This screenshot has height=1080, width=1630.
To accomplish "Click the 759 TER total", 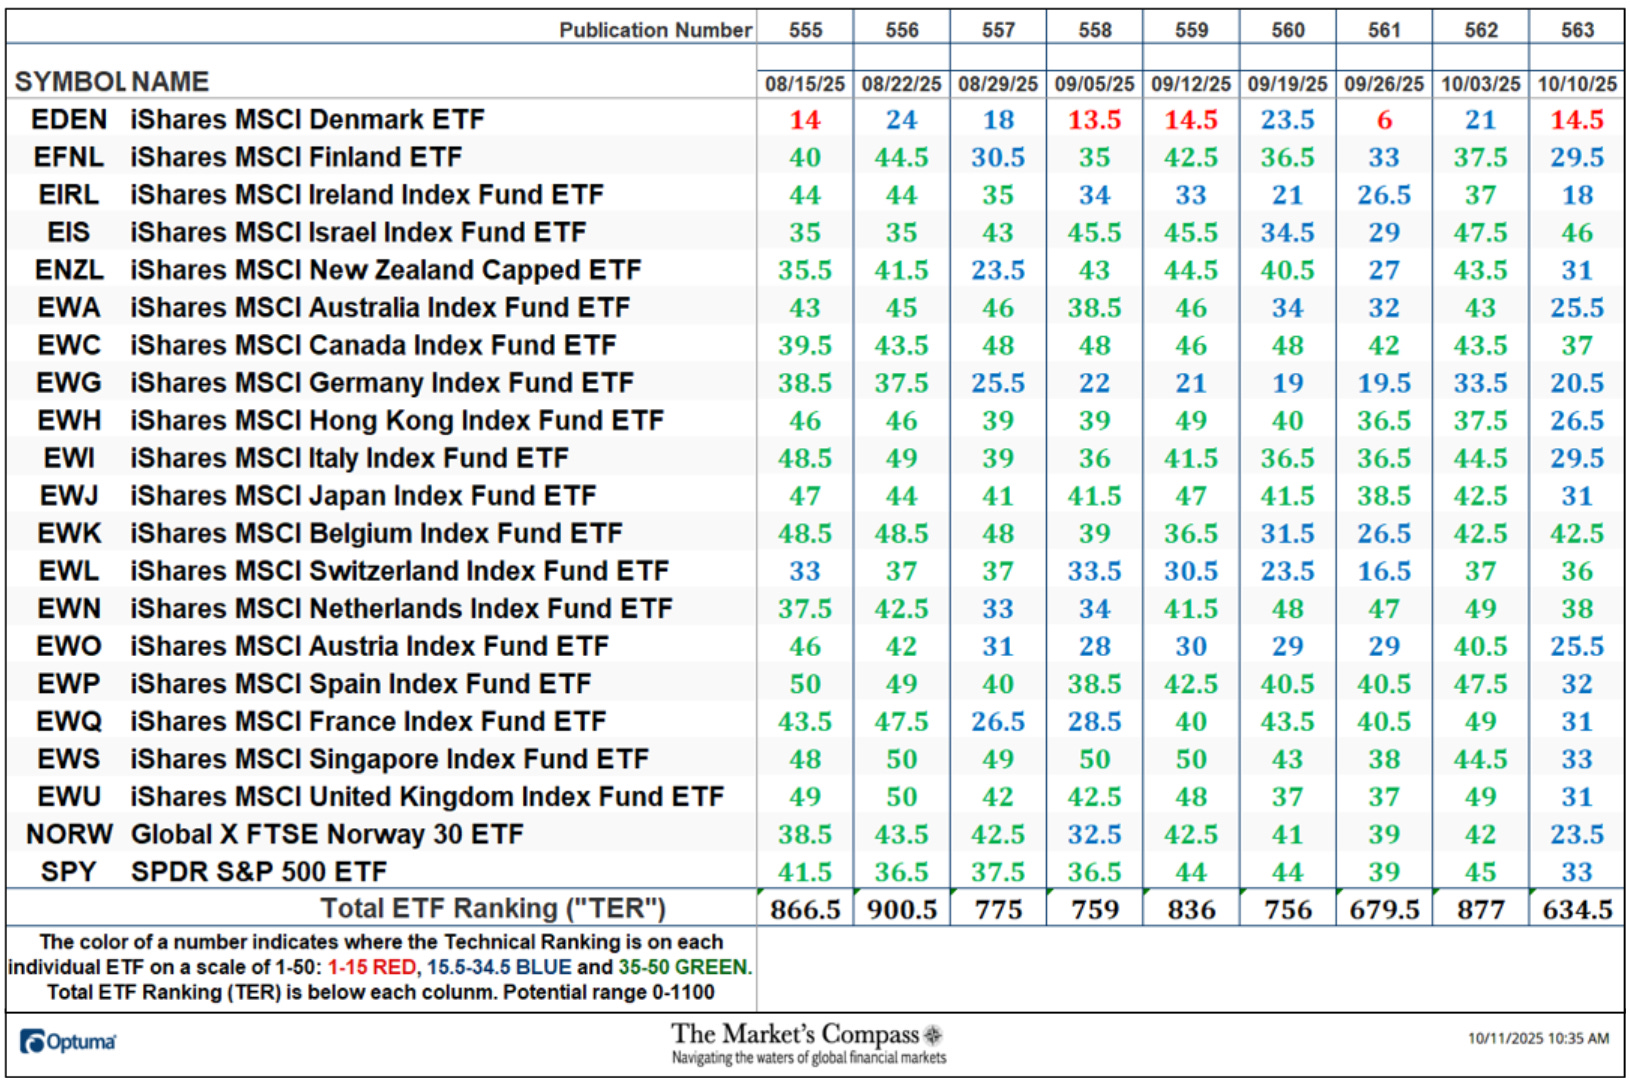I will (1094, 910).
